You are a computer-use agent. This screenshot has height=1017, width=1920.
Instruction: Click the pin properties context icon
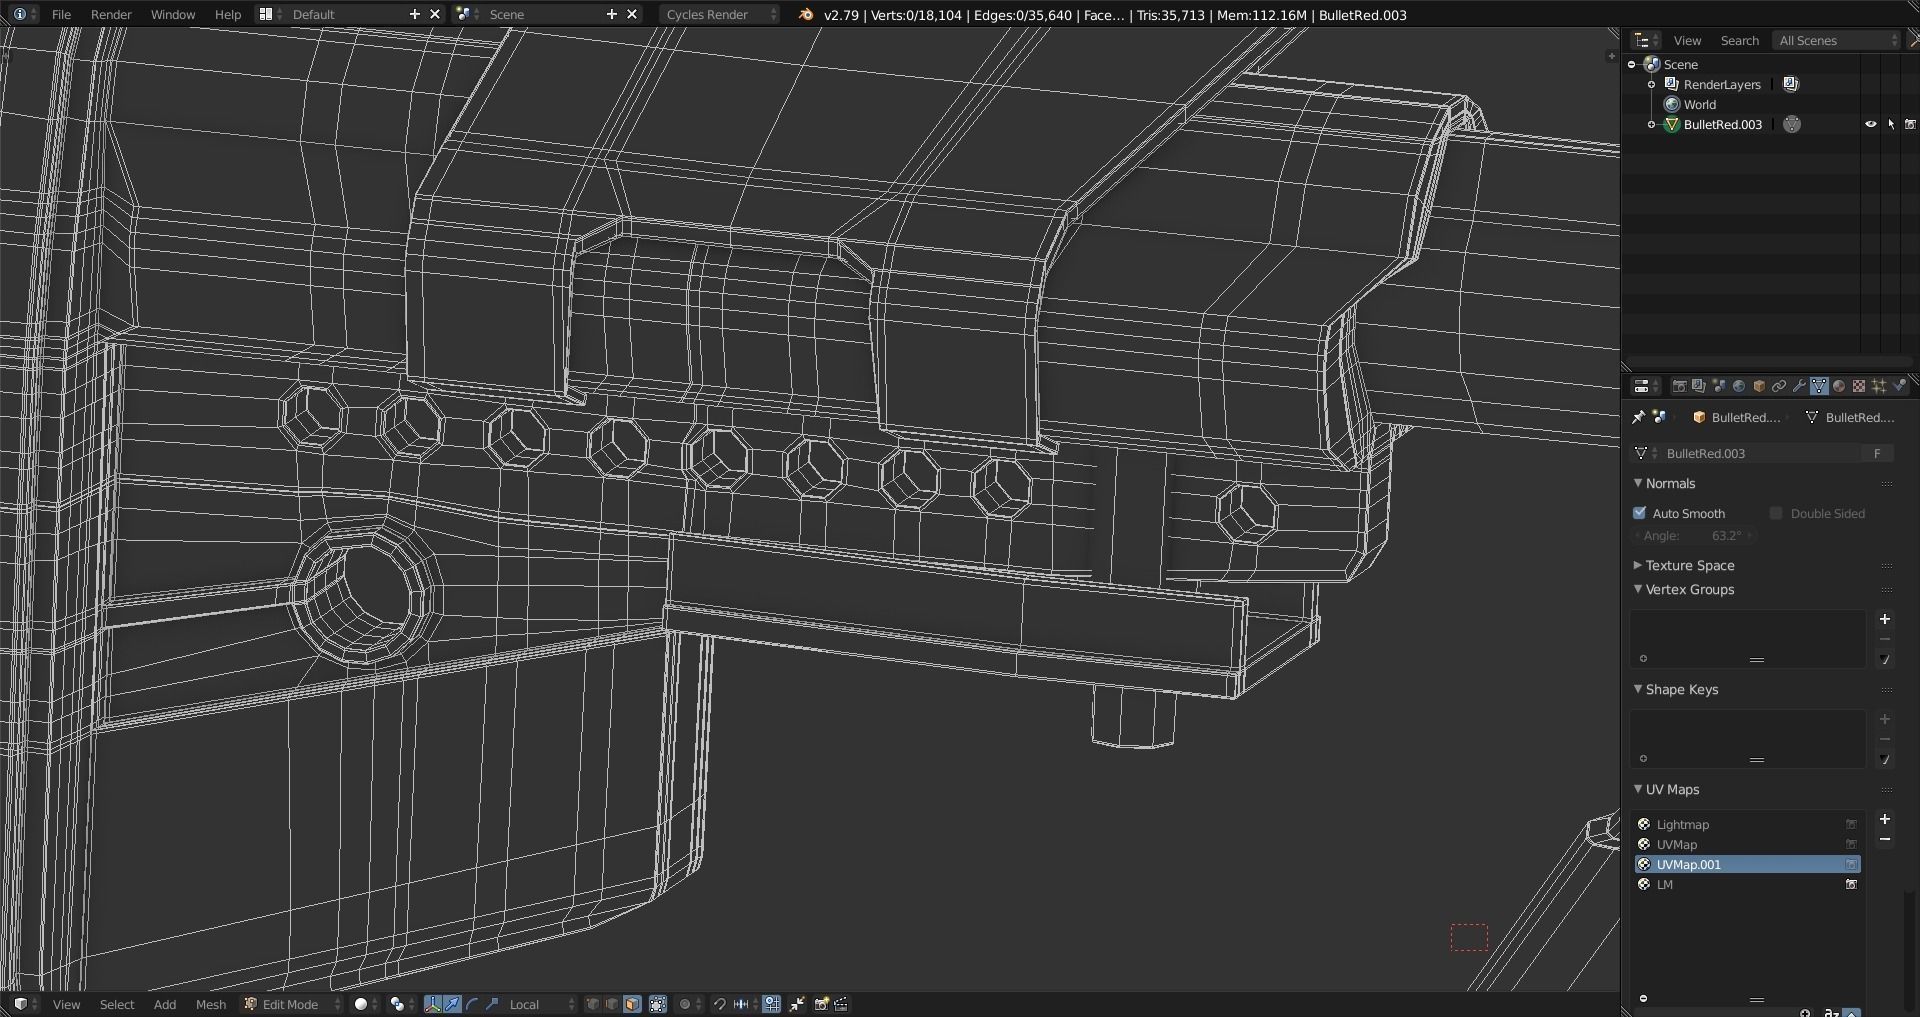pyautogui.click(x=1638, y=417)
